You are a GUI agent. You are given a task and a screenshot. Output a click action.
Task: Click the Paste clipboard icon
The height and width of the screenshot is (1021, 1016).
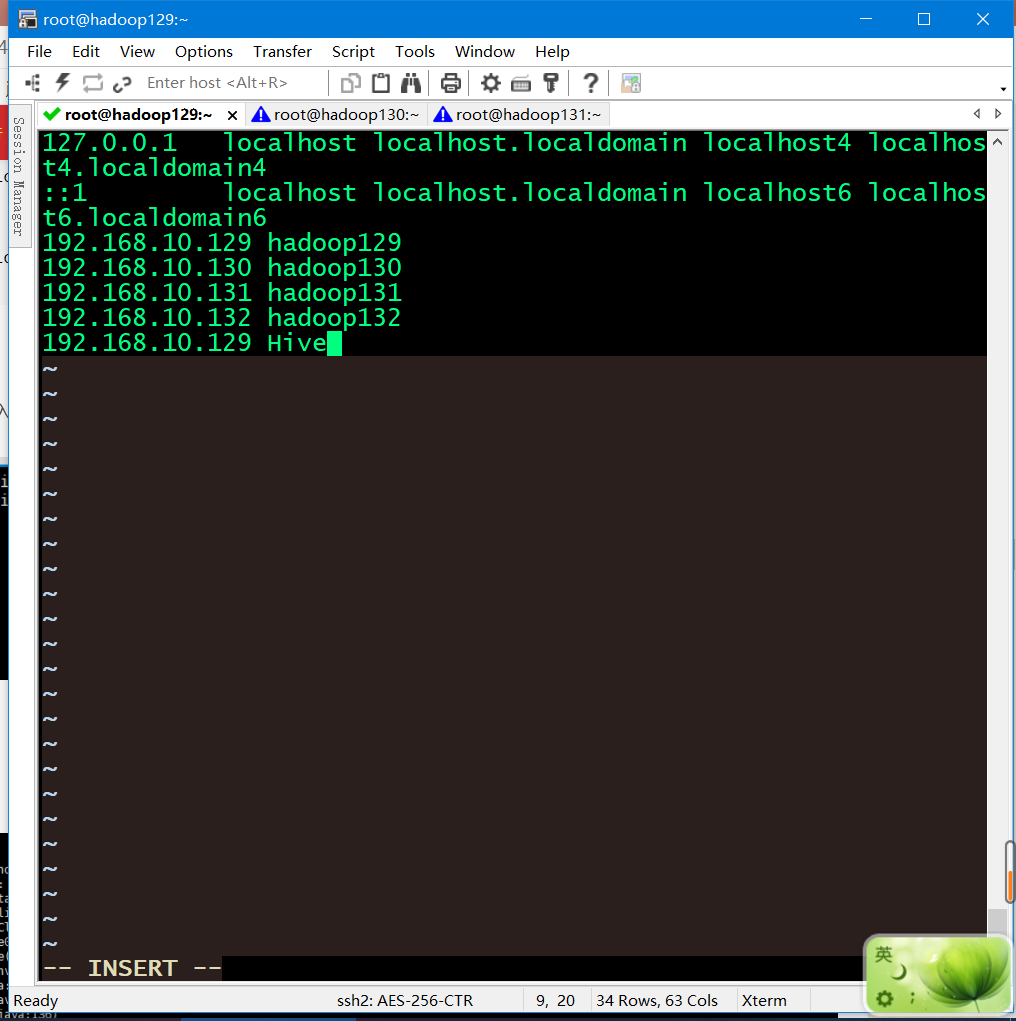pos(381,83)
